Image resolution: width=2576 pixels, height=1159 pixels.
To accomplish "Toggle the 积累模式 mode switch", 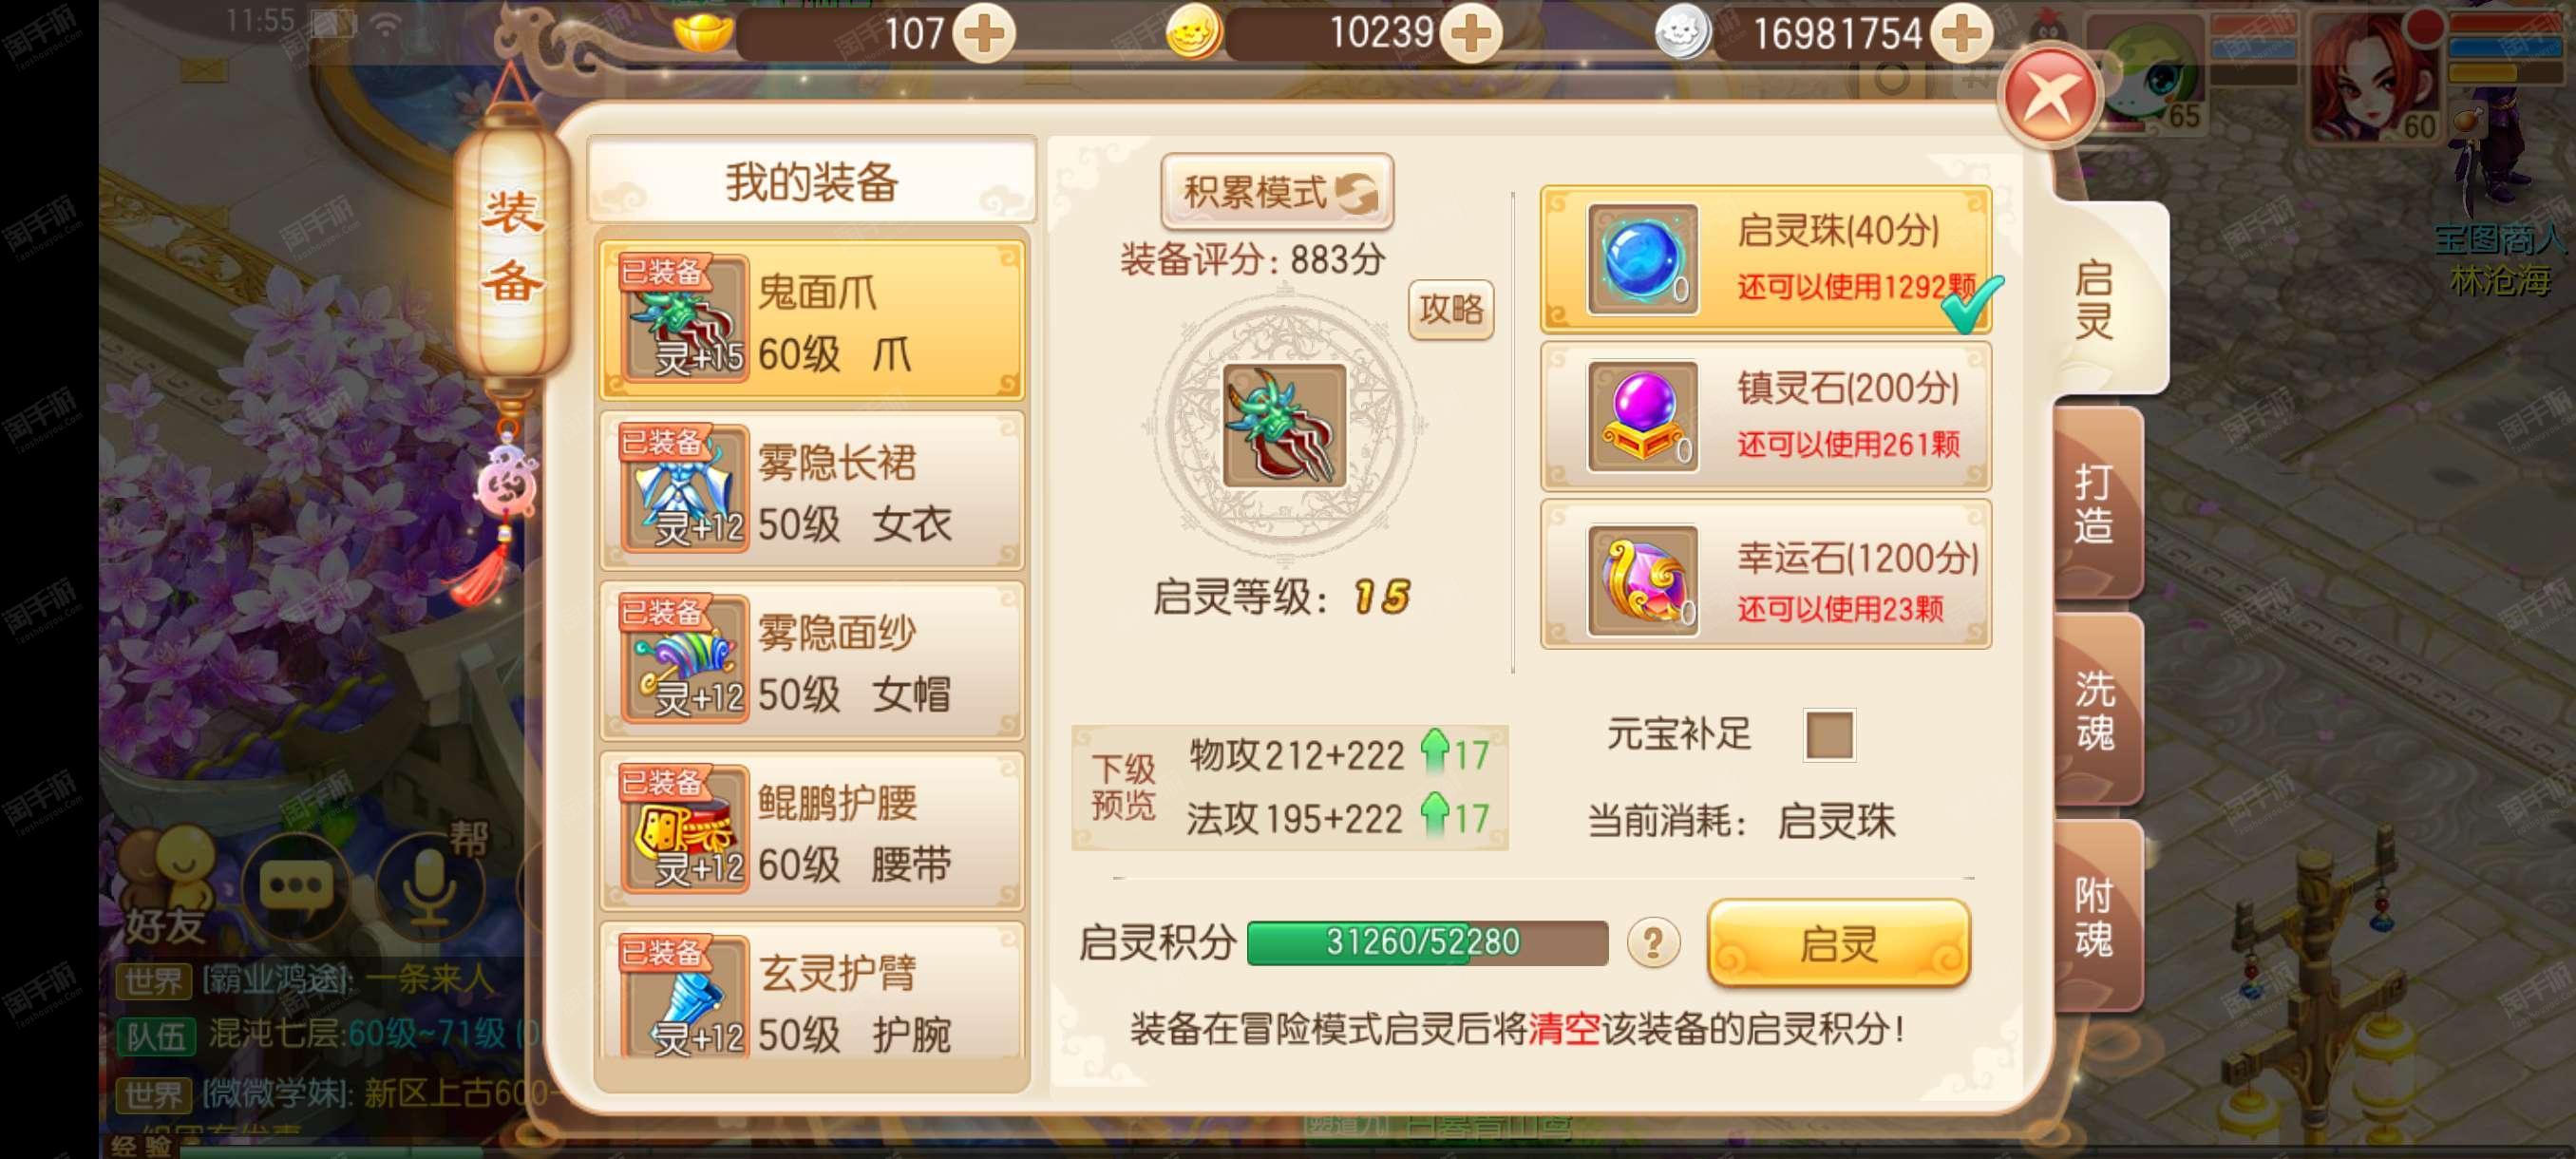I will point(1277,191).
